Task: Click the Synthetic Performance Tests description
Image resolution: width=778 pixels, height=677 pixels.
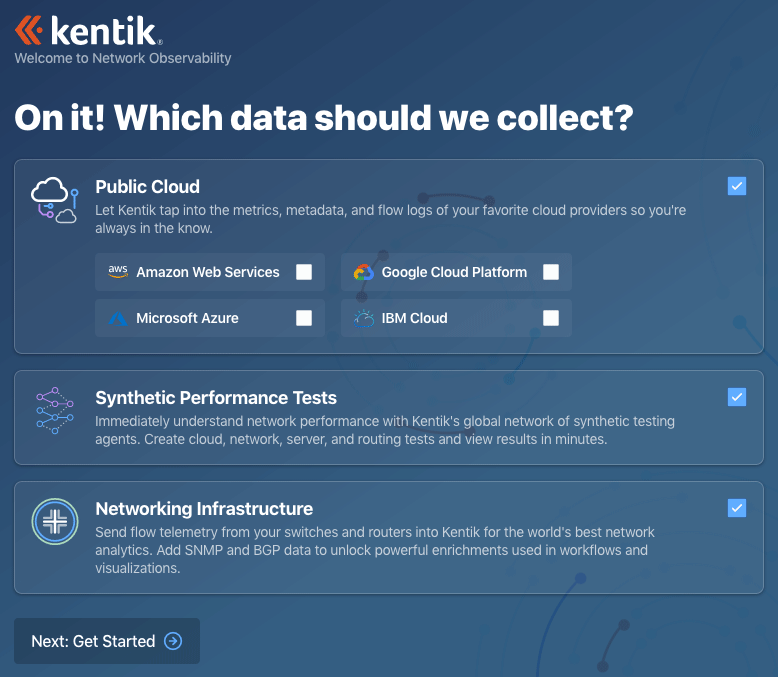Action: point(385,430)
